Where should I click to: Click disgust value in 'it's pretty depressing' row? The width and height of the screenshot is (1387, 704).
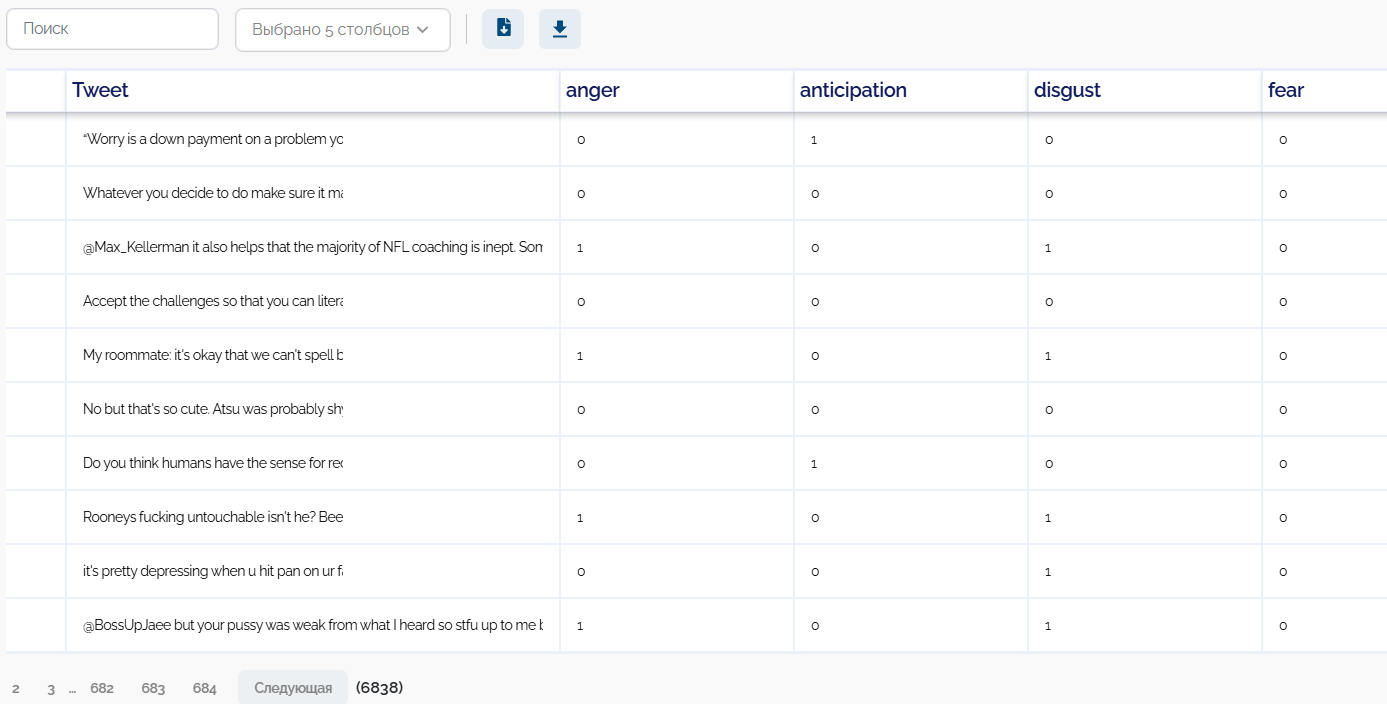pyautogui.click(x=1048, y=572)
